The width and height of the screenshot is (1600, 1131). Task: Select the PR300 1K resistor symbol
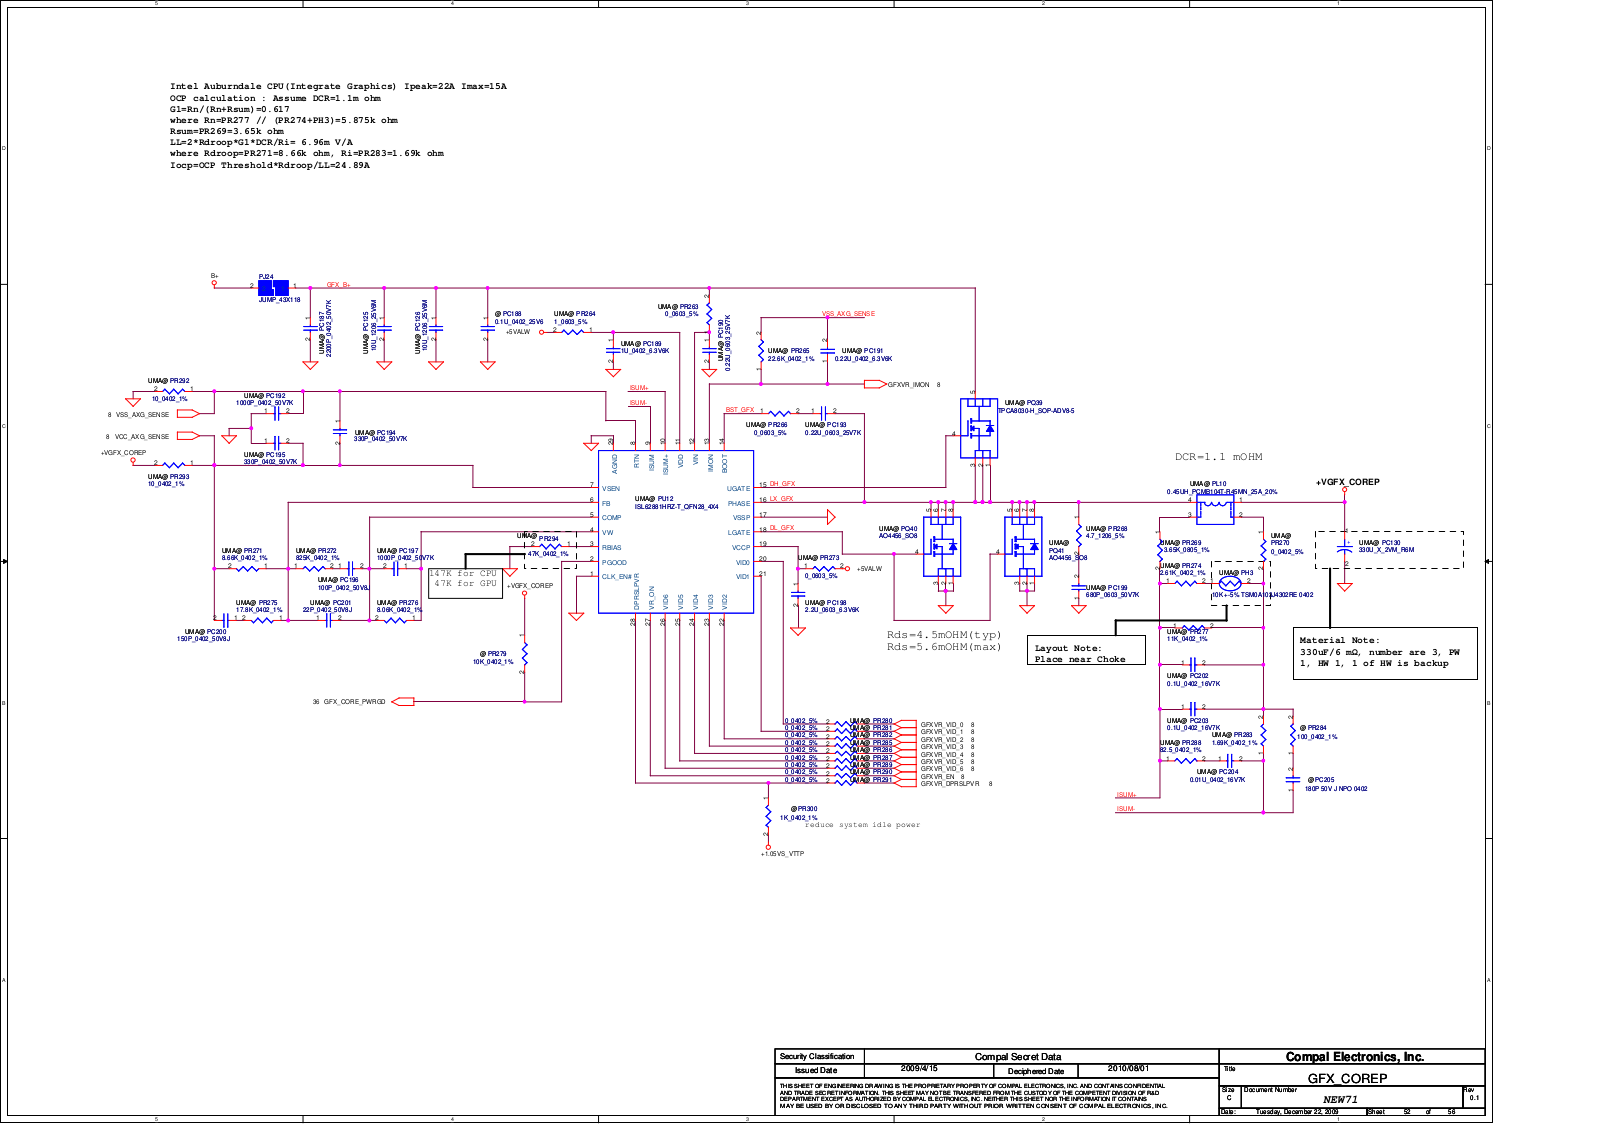point(767,817)
